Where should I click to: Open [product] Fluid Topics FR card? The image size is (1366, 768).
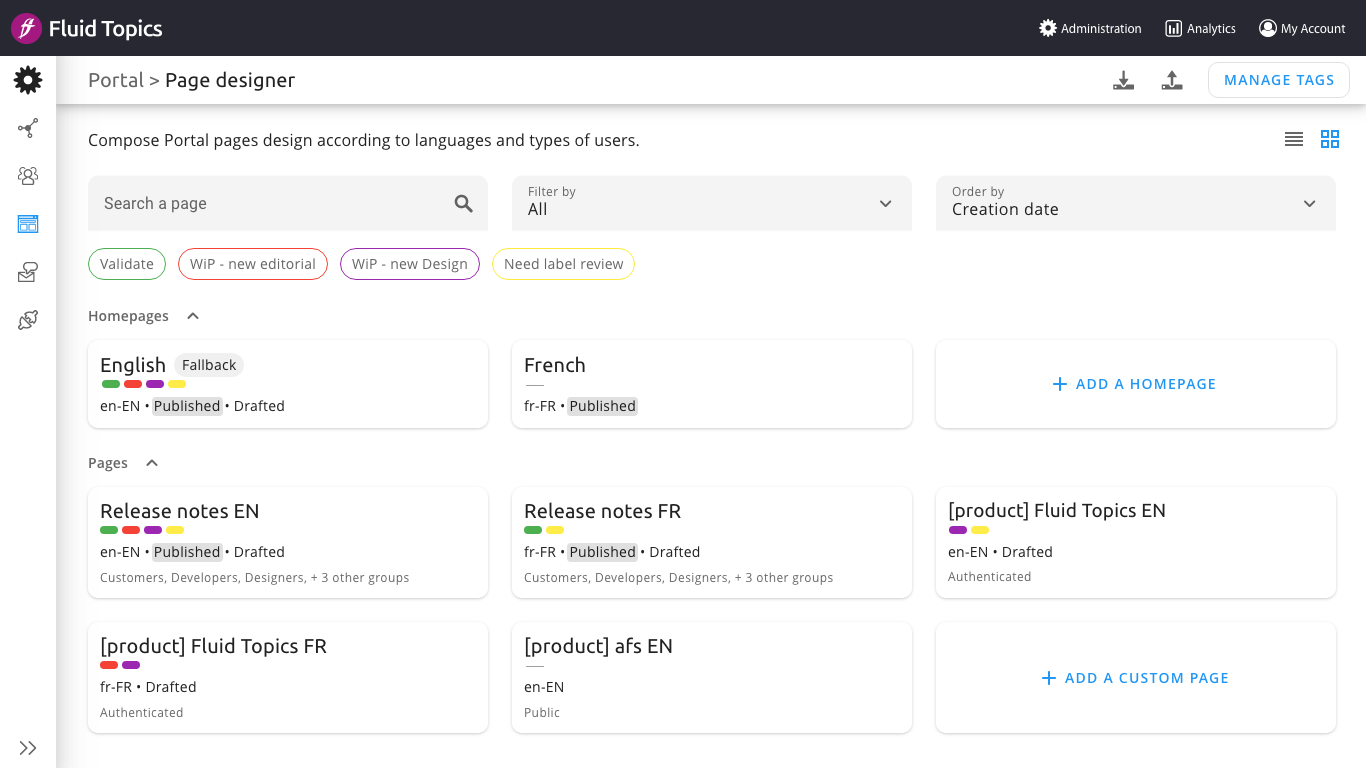288,678
